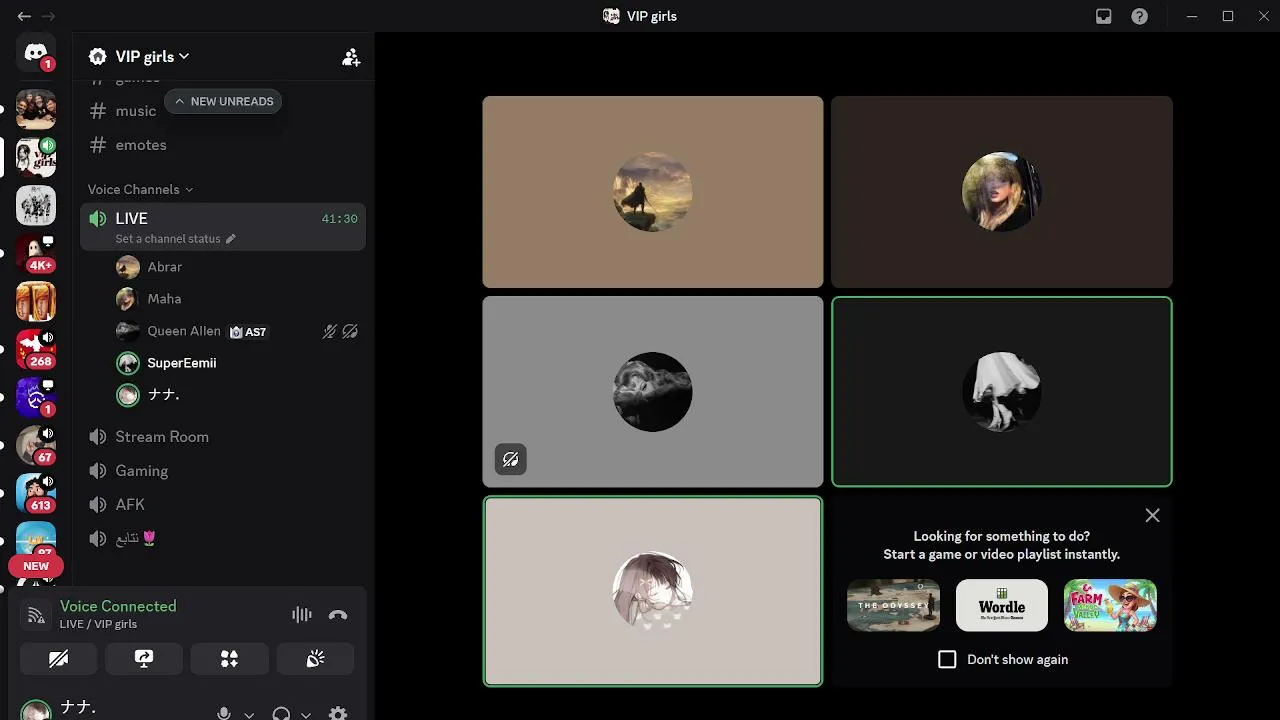Click Set a channel status text
The image size is (1280, 720).
pyautogui.click(x=168, y=239)
